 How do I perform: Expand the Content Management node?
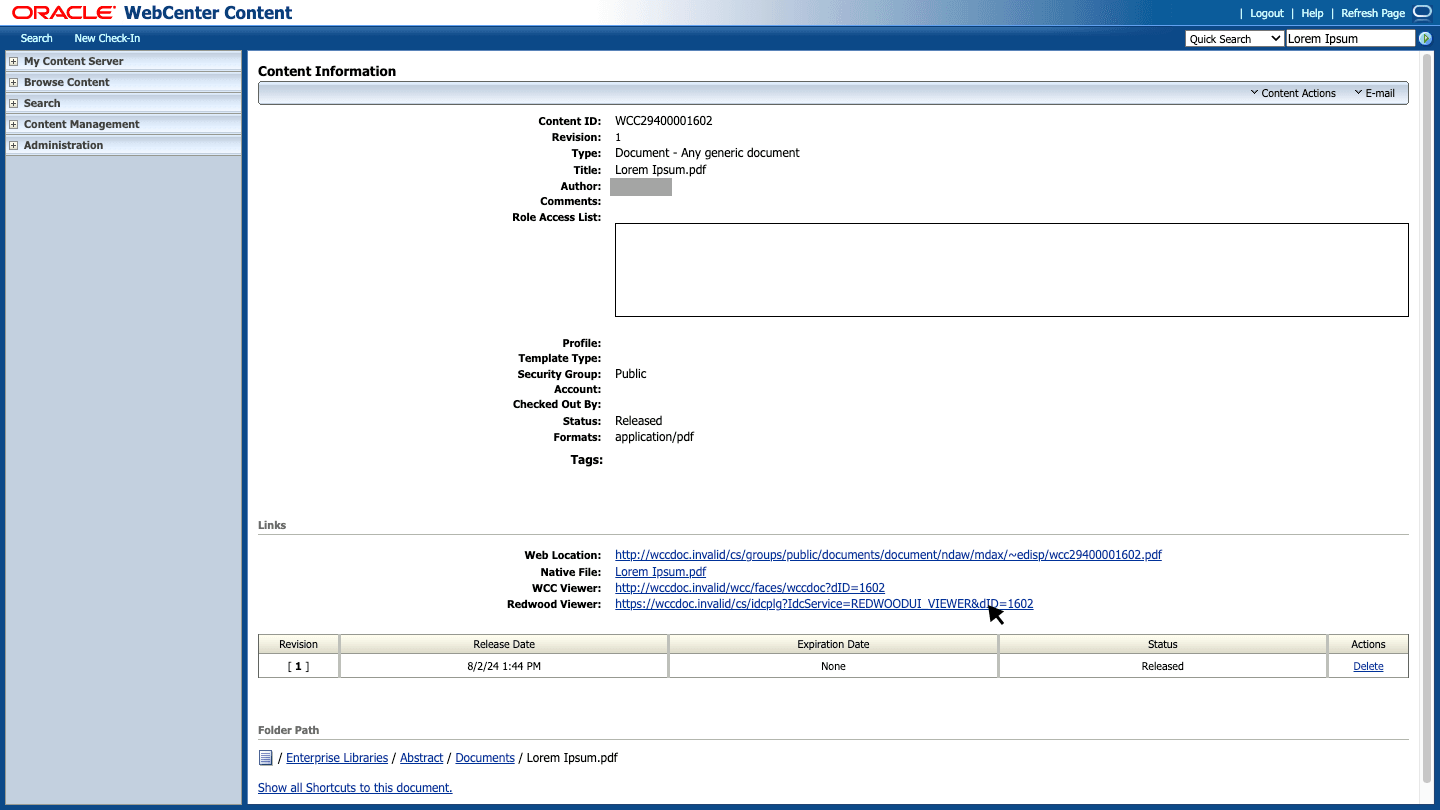(14, 125)
